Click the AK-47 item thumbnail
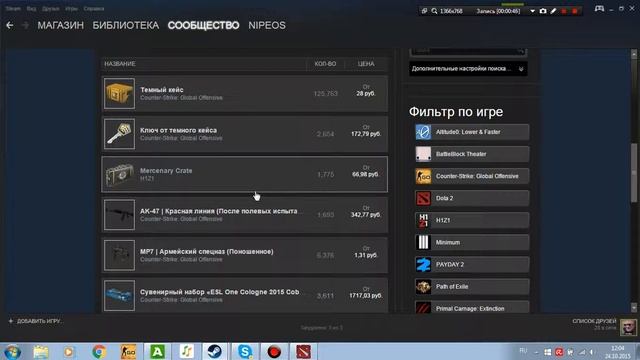The width and height of the screenshot is (640, 360). tap(119, 215)
